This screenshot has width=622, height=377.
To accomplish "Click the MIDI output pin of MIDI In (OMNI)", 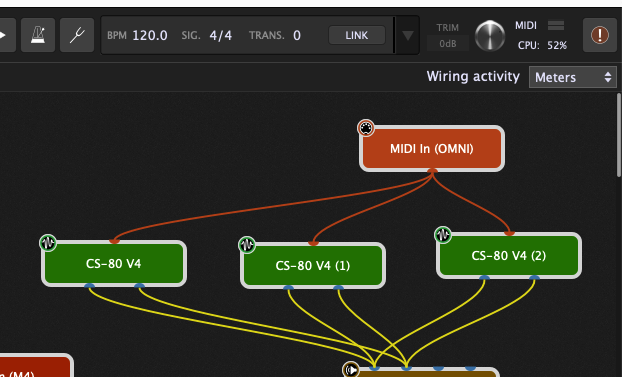I will click(432, 171).
